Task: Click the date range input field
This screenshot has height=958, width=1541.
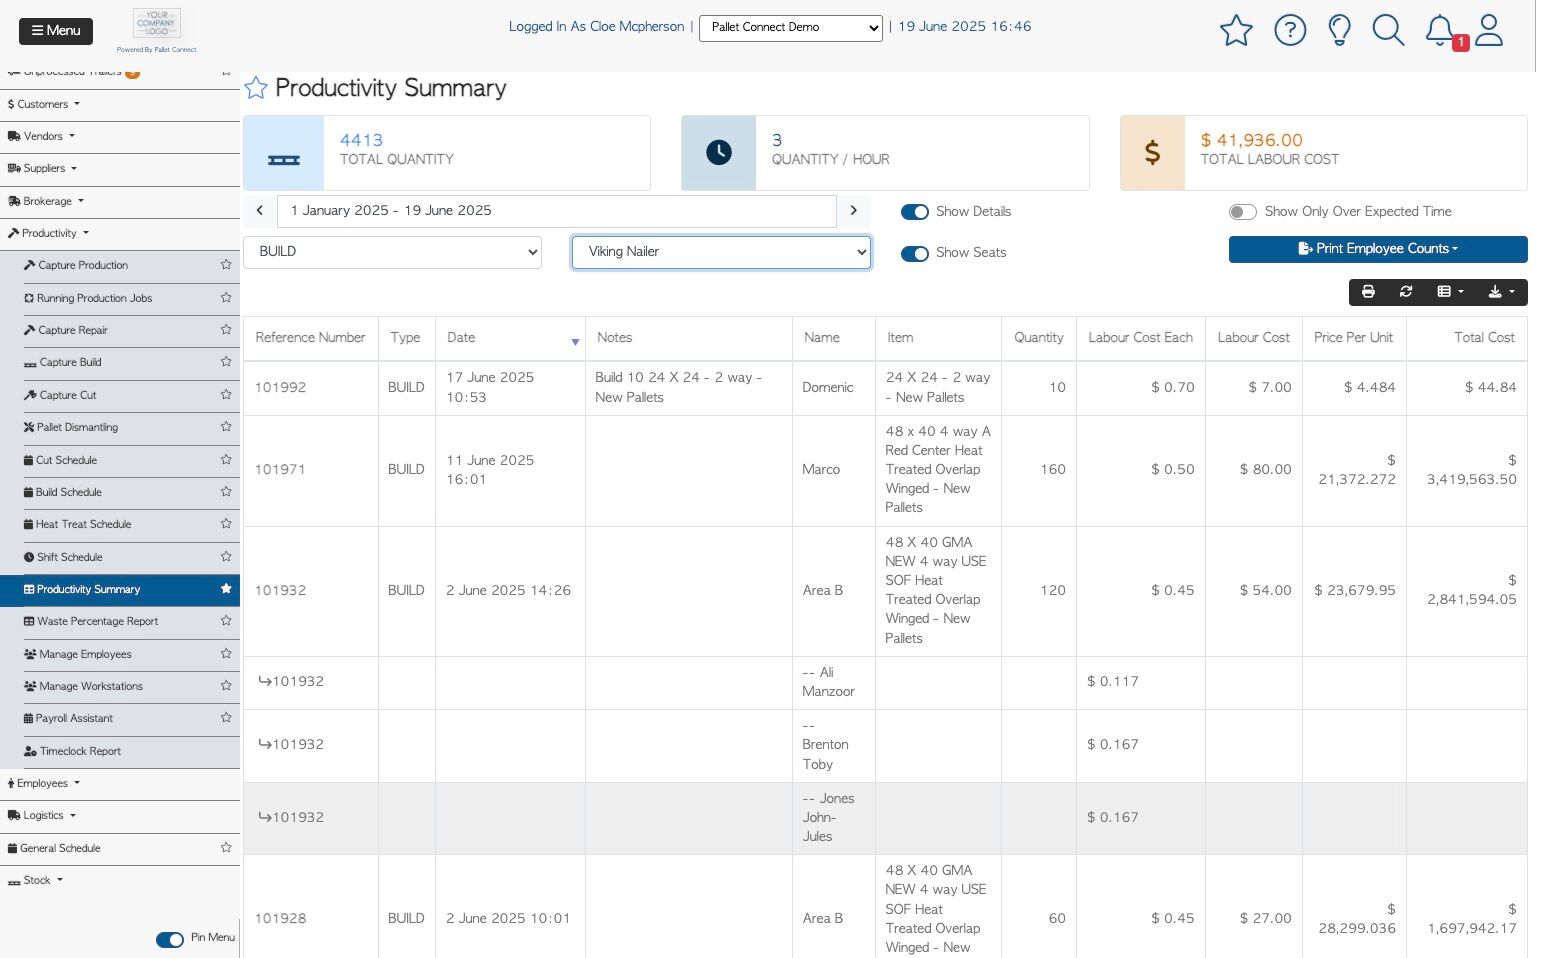Action: click(x=555, y=211)
